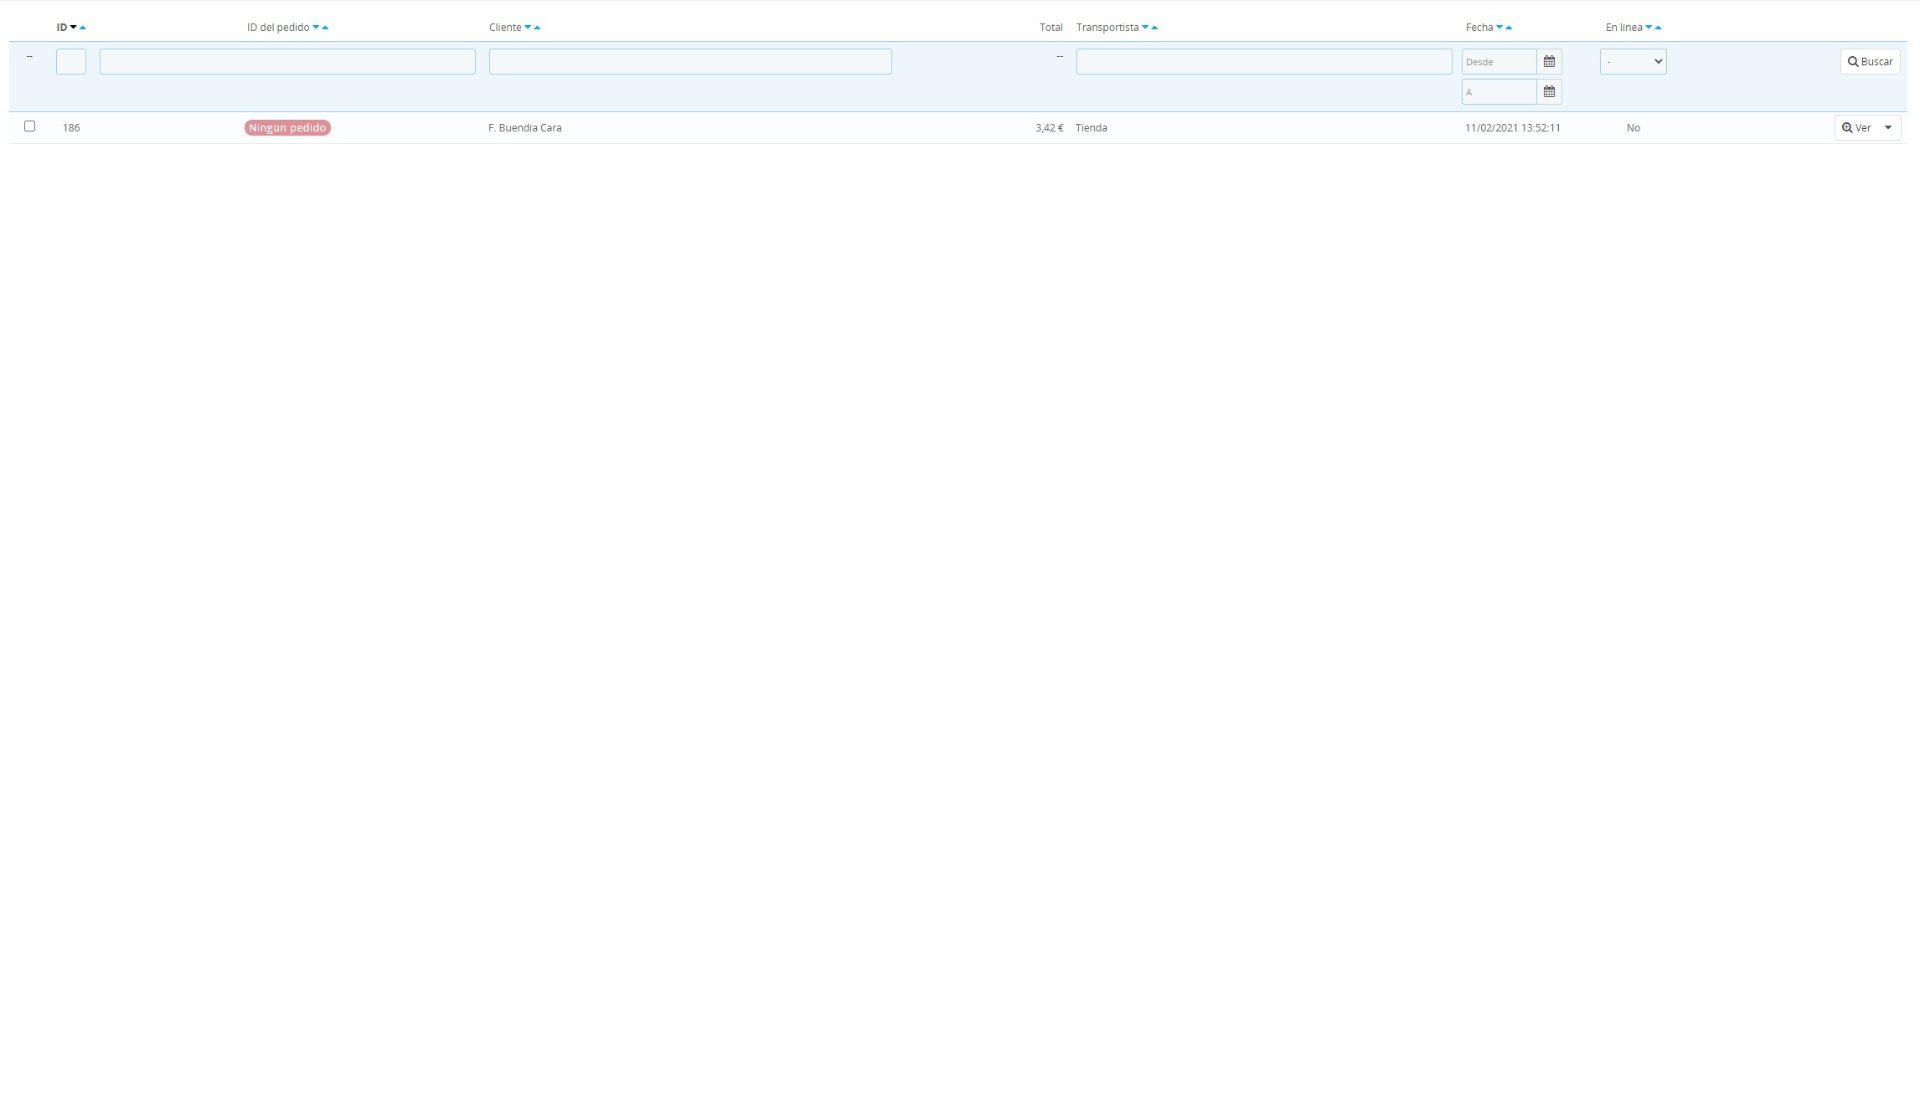Image resolution: width=1920 pixels, height=1117 pixels.
Task: Click the Desde date input
Action: (x=1498, y=62)
